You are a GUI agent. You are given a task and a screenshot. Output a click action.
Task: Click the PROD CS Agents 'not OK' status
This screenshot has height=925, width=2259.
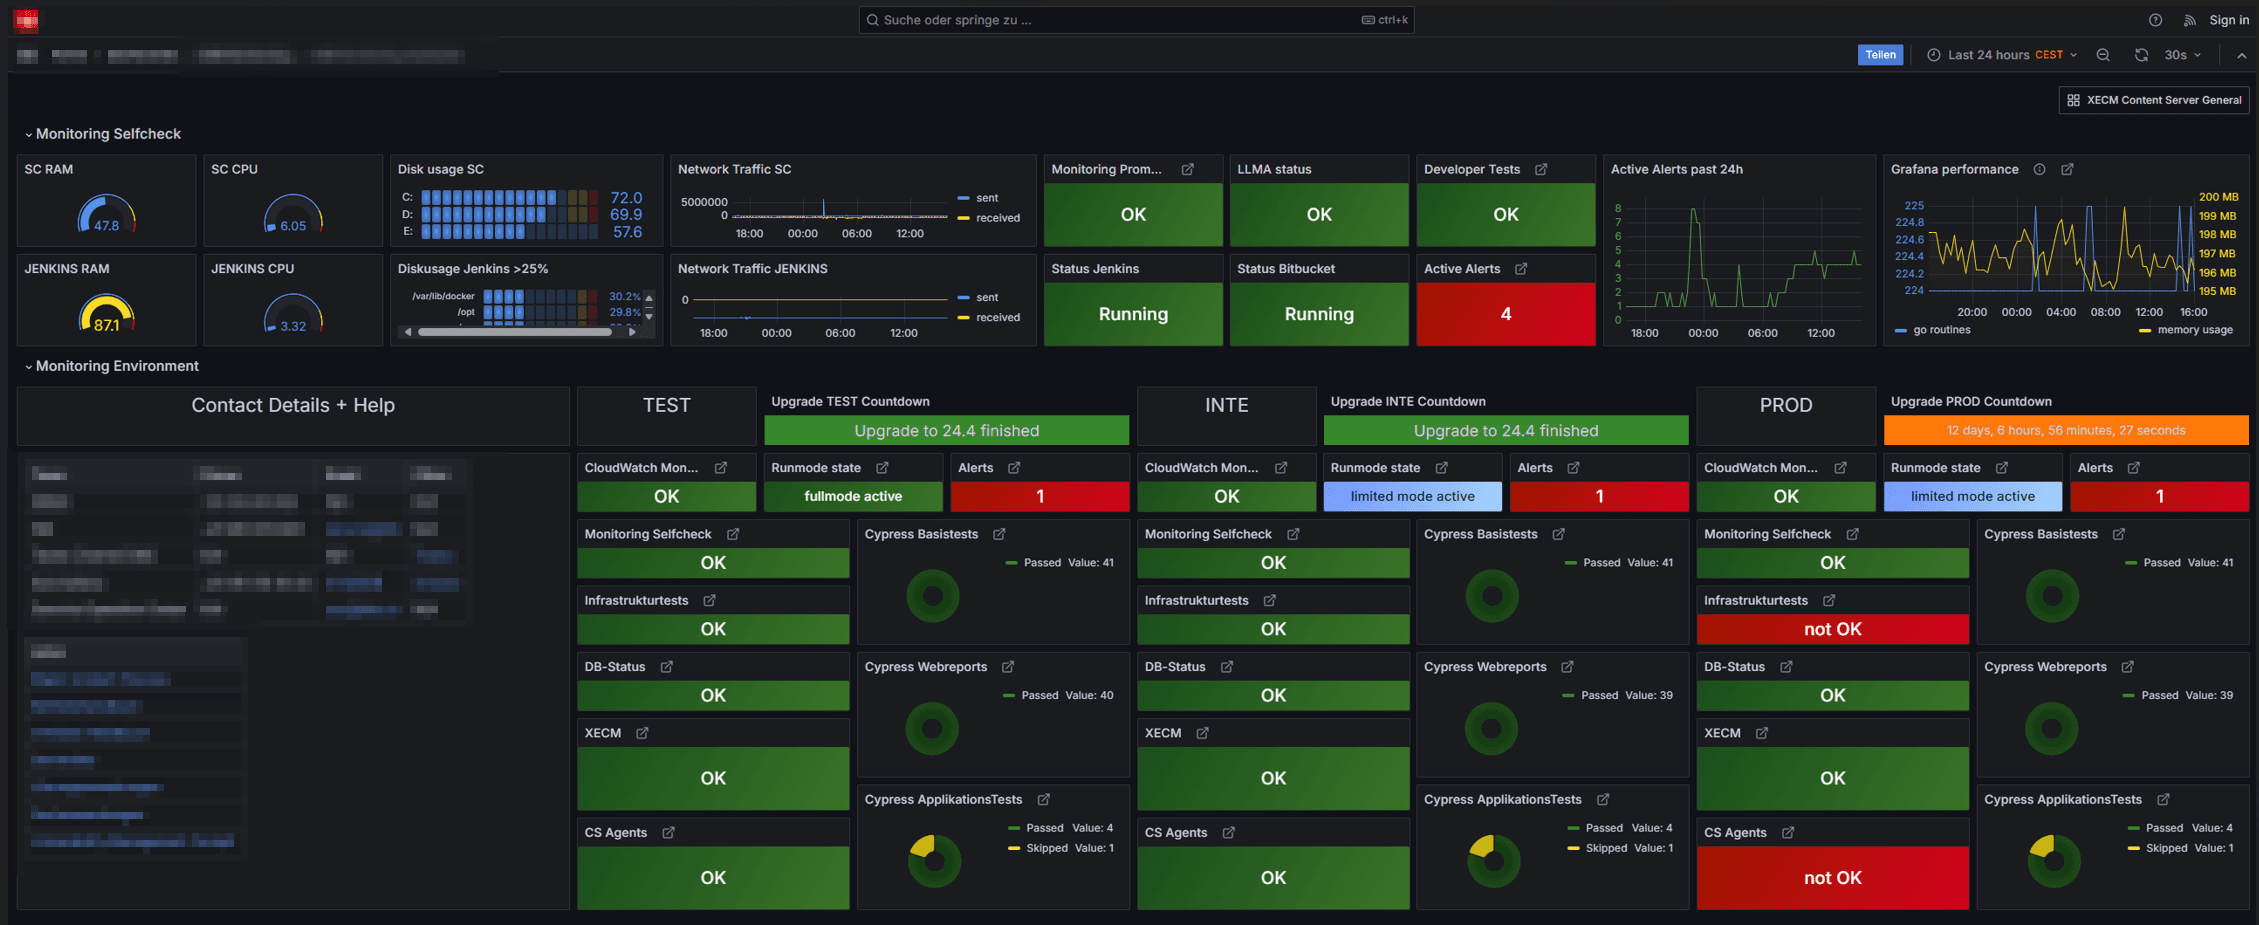pos(1832,877)
